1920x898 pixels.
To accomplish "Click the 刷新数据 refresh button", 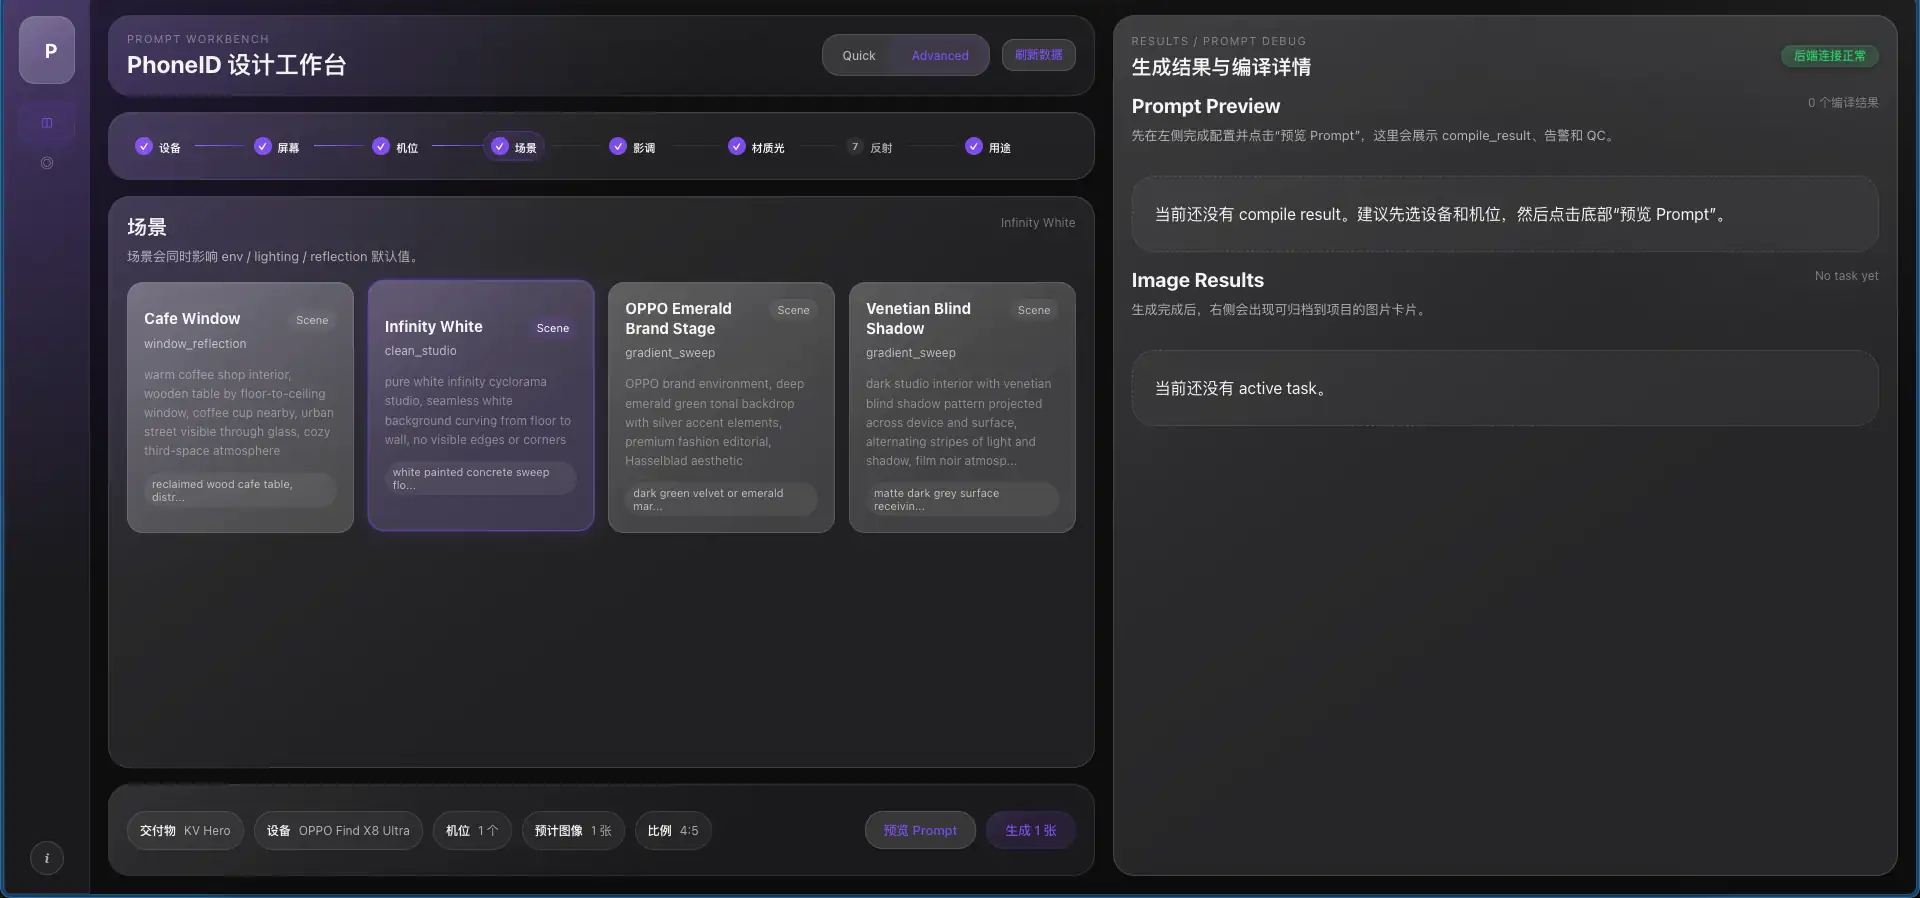I will point(1039,55).
